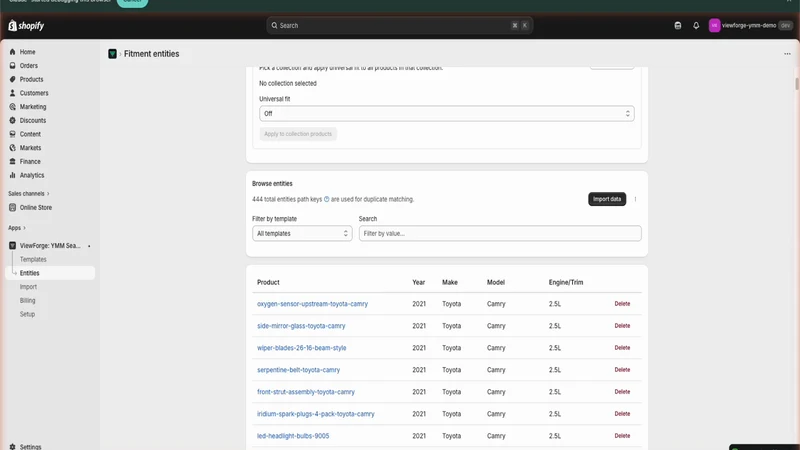Click the Product column header
This screenshot has width=800, height=450.
(x=268, y=282)
